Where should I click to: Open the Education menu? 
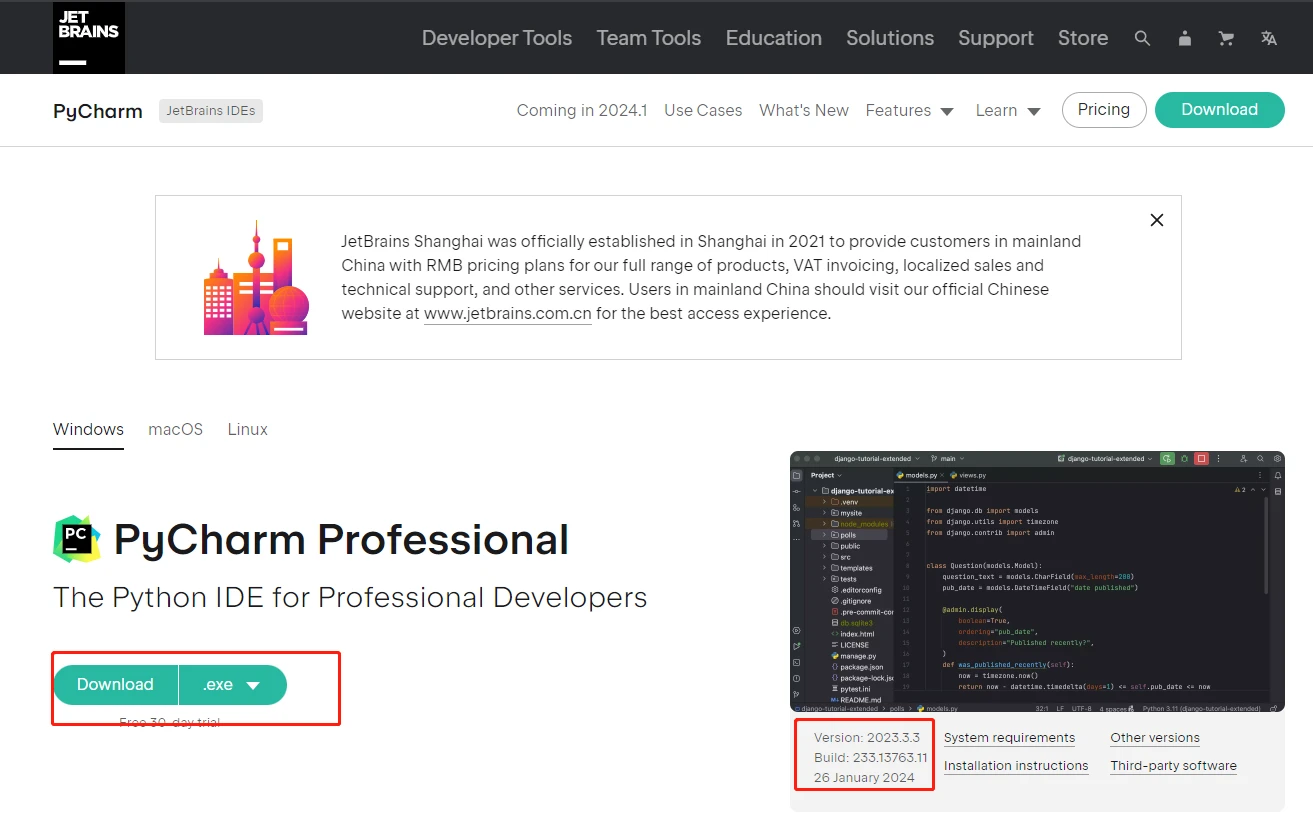coord(774,38)
